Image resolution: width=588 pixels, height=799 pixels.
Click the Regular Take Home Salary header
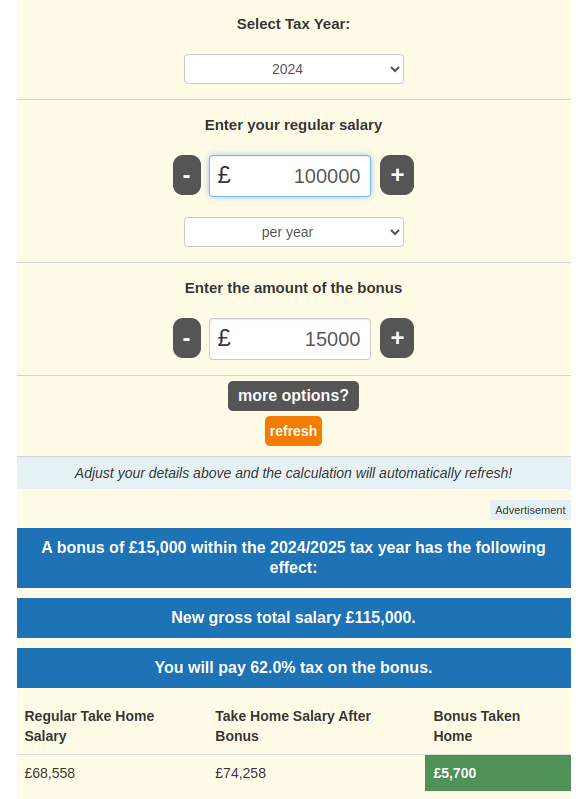click(x=90, y=726)
